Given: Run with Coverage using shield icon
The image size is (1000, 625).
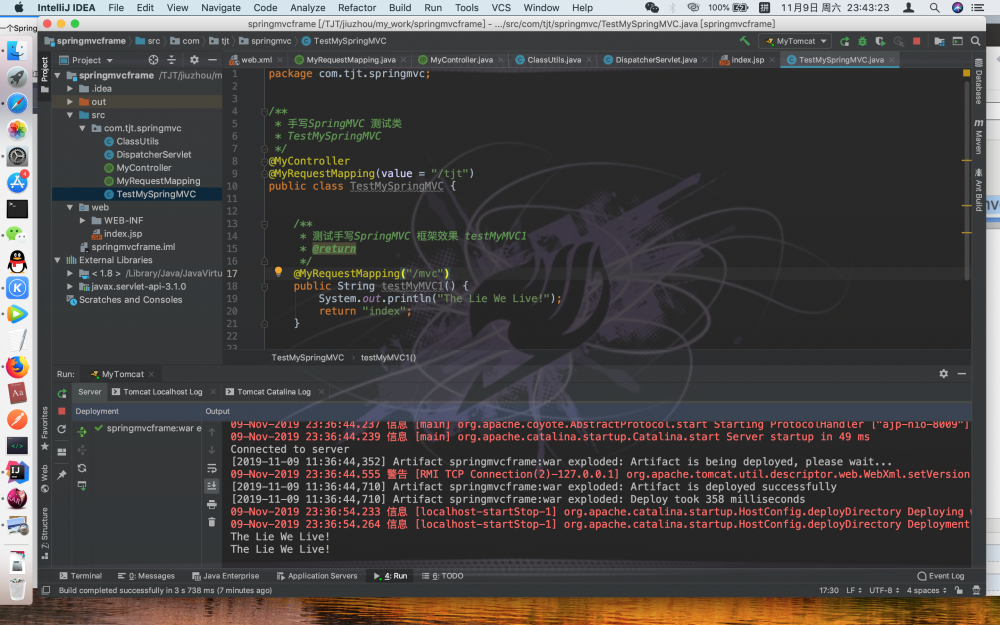Looking at the screenshot, I should click(x=878, y=41).
